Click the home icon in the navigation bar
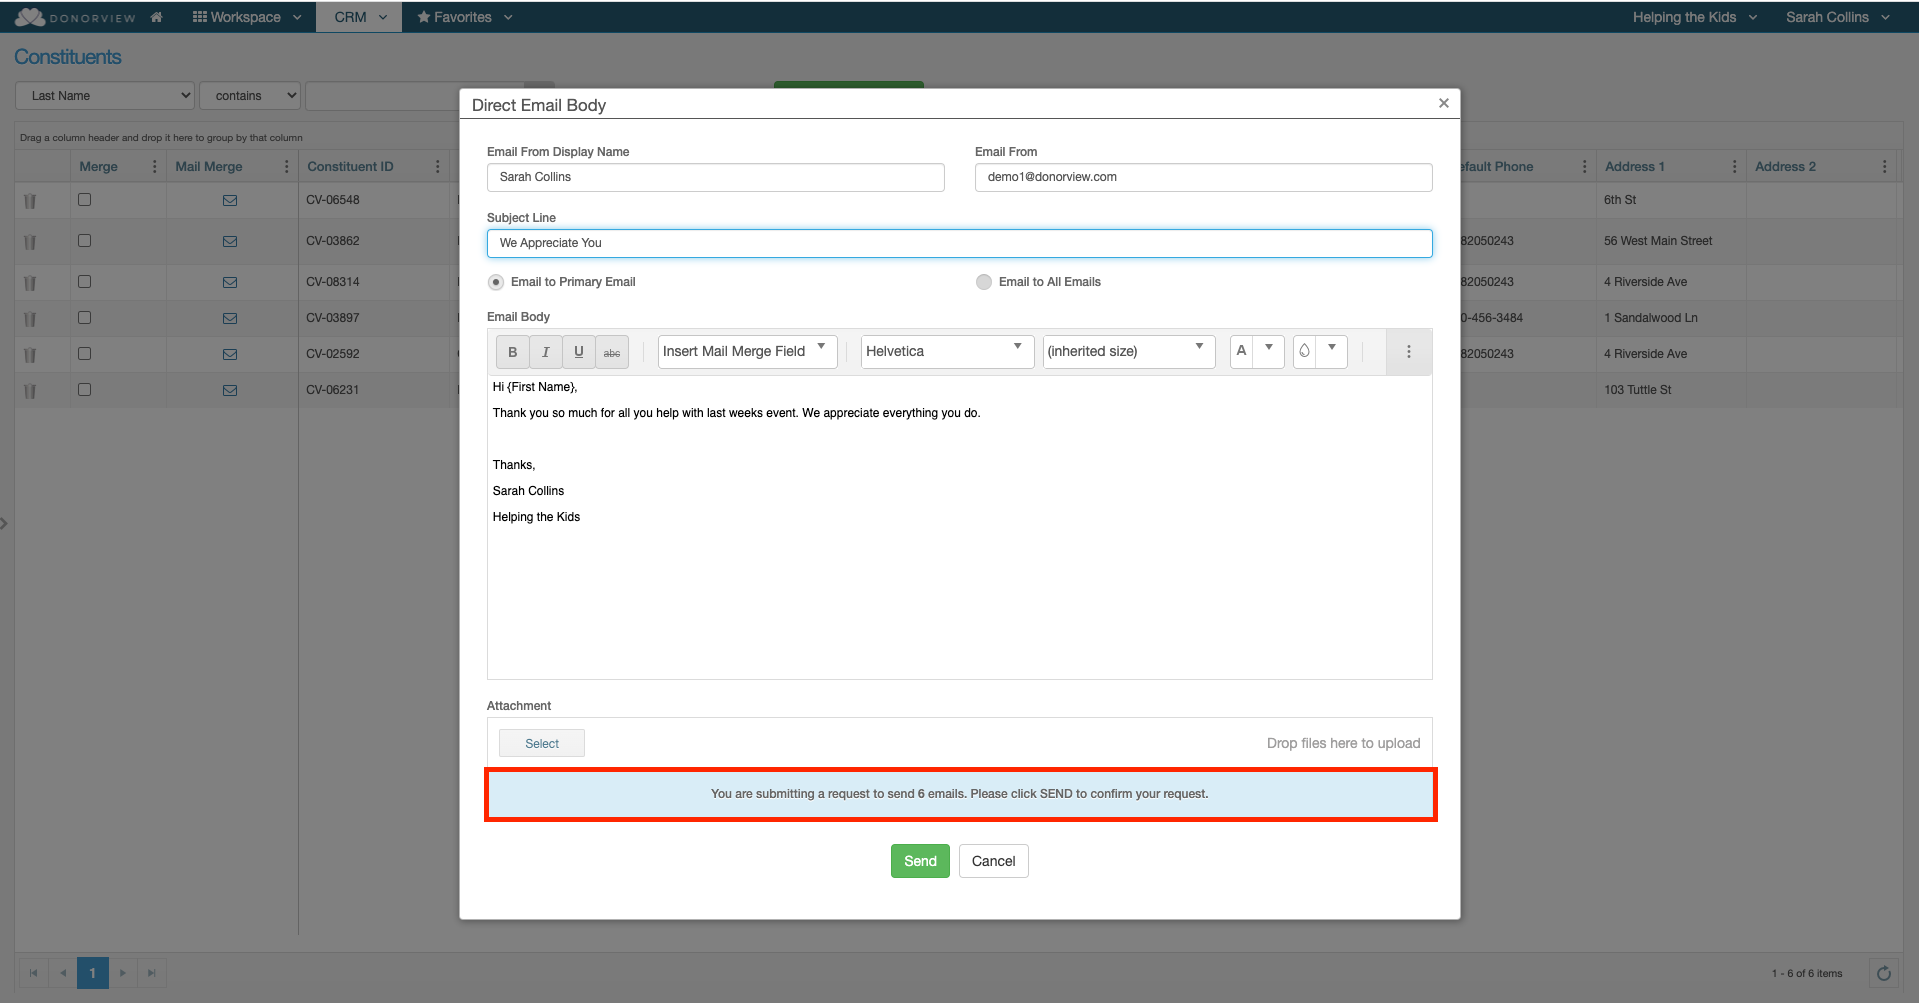Viewport: 1919px width, 1003px height. pos(156,16)
